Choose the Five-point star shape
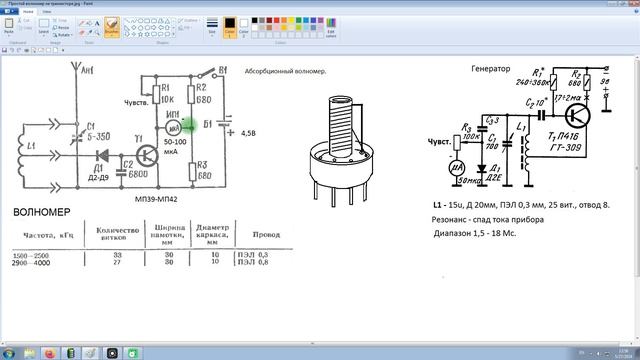Image resolution: width=640 pixels, height=360 pixels. click(x=140, y=35)
